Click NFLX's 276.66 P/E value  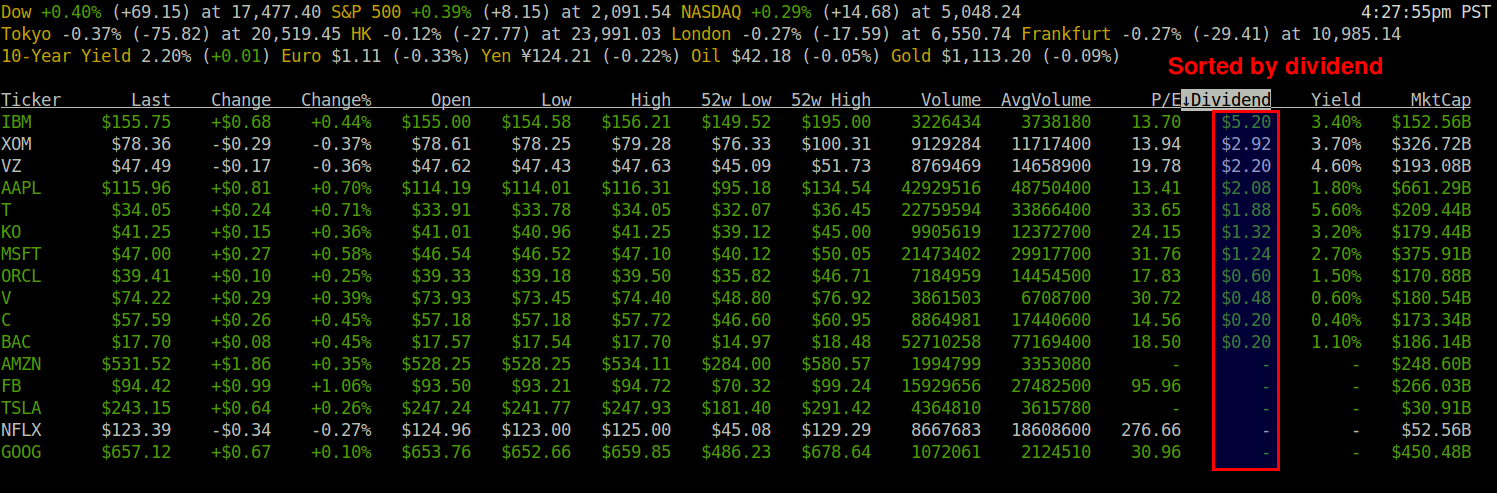coord(1151,430)
